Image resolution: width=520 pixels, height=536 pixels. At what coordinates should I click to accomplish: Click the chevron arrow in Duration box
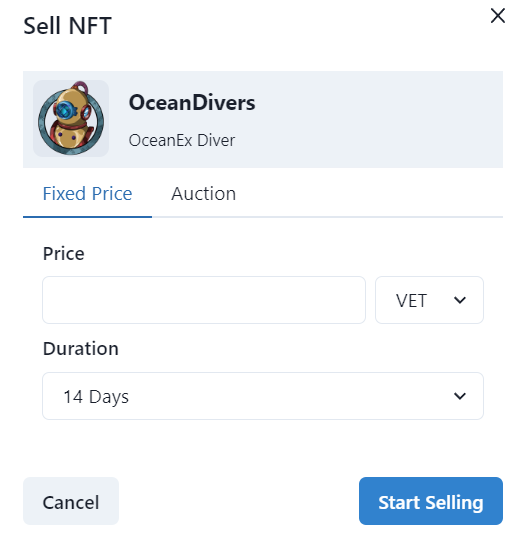pos(459,396)
